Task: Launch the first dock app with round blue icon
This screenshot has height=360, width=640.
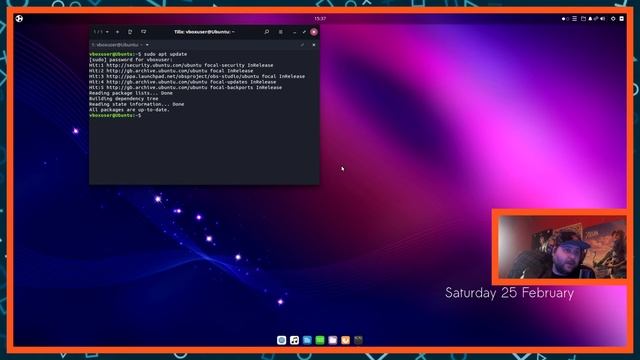Action: (281, 340)
